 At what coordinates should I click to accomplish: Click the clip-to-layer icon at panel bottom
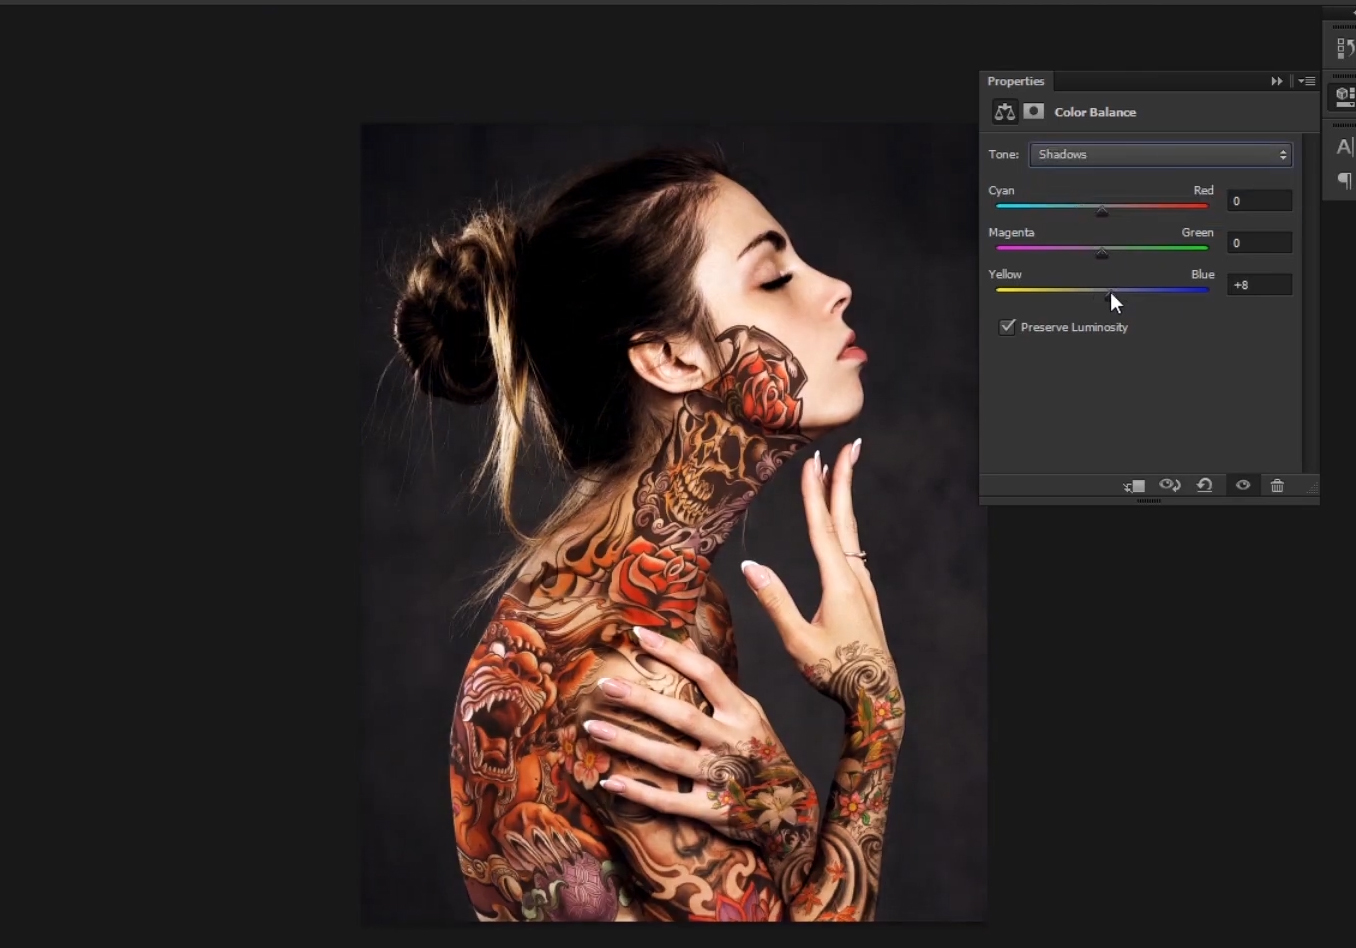tap(1133, 486)
